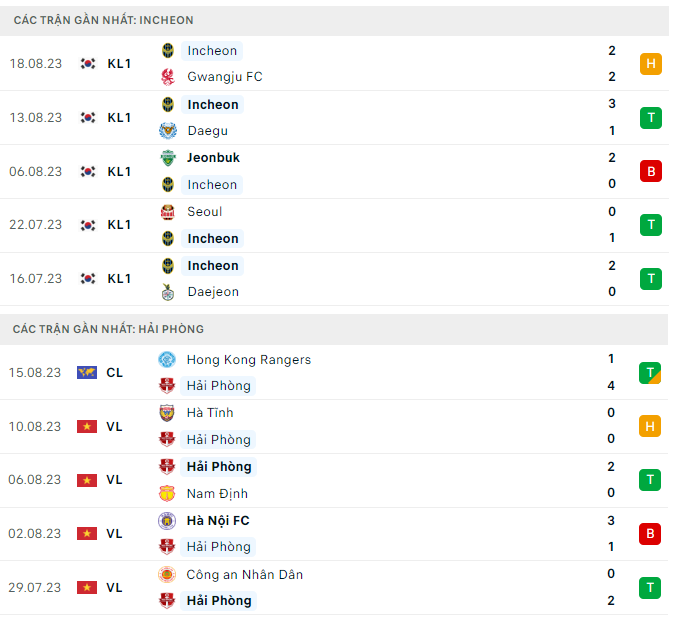Click the Công an Nhân Dân logo
This screenshot has height=626, width=673.
tap(167, 574)
